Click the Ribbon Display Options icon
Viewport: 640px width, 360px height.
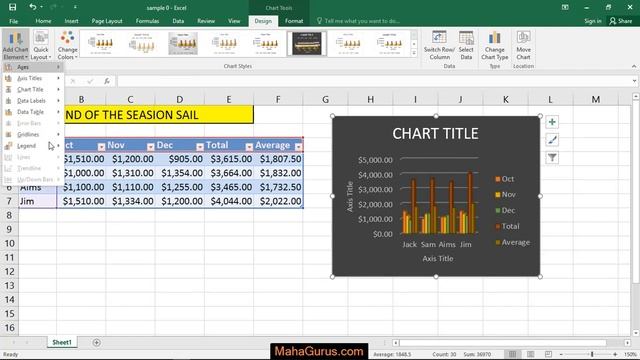pos(565,7)
